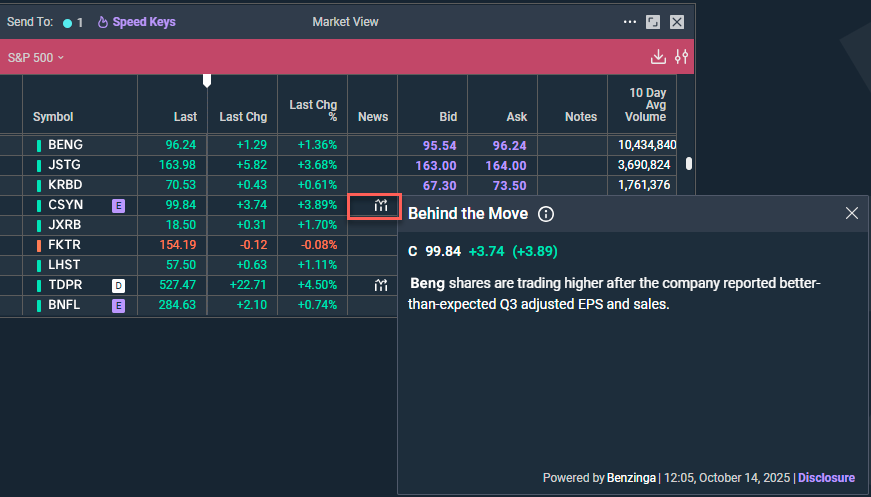Click the Behind the Move icon for CSYN
This screenshot has height=497, width=871.
pos(374,206)
